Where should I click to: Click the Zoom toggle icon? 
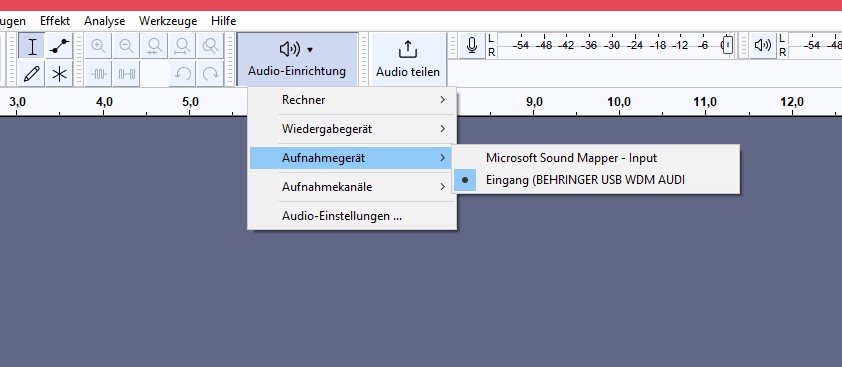210,46
